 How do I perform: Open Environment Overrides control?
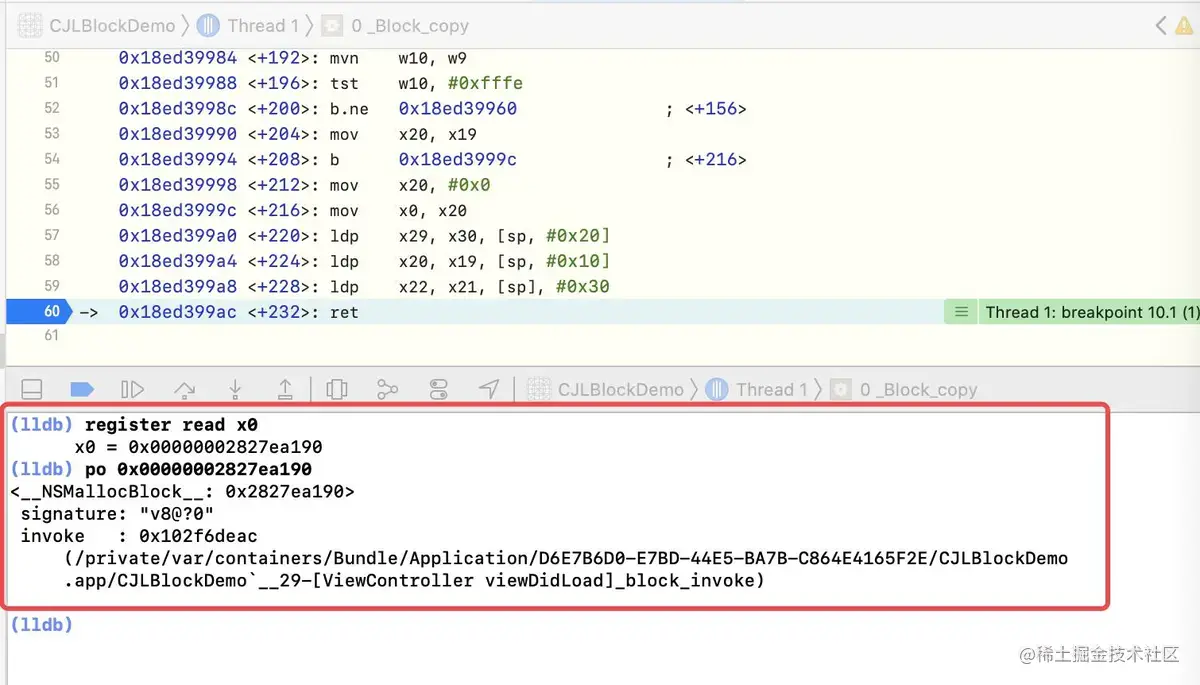click(x=438, y=389)
